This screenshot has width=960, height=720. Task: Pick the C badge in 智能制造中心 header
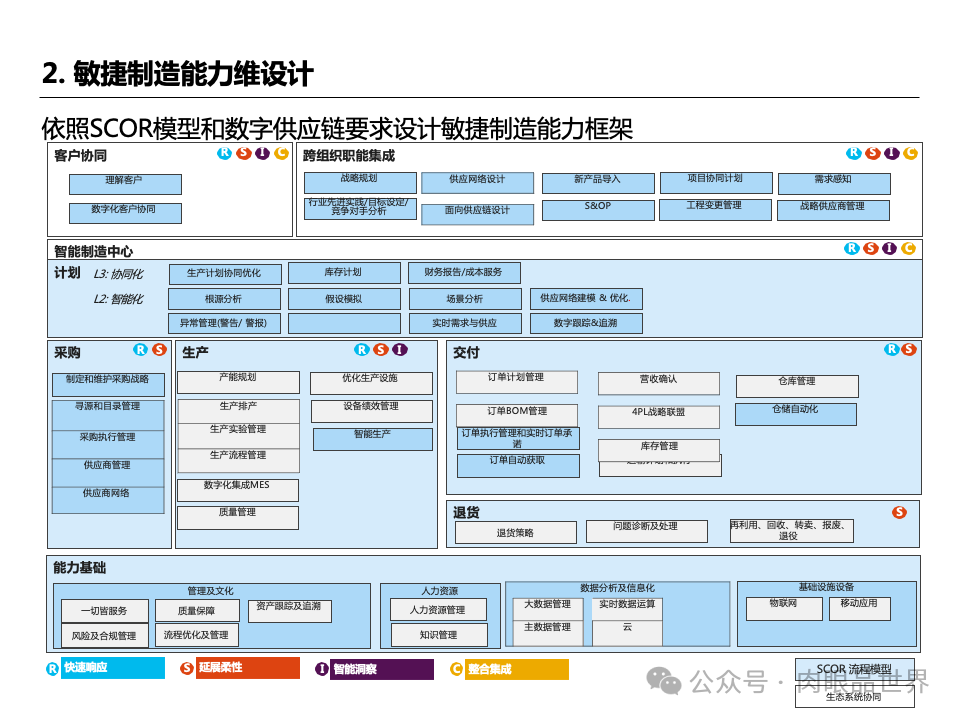tap(909, 248)
